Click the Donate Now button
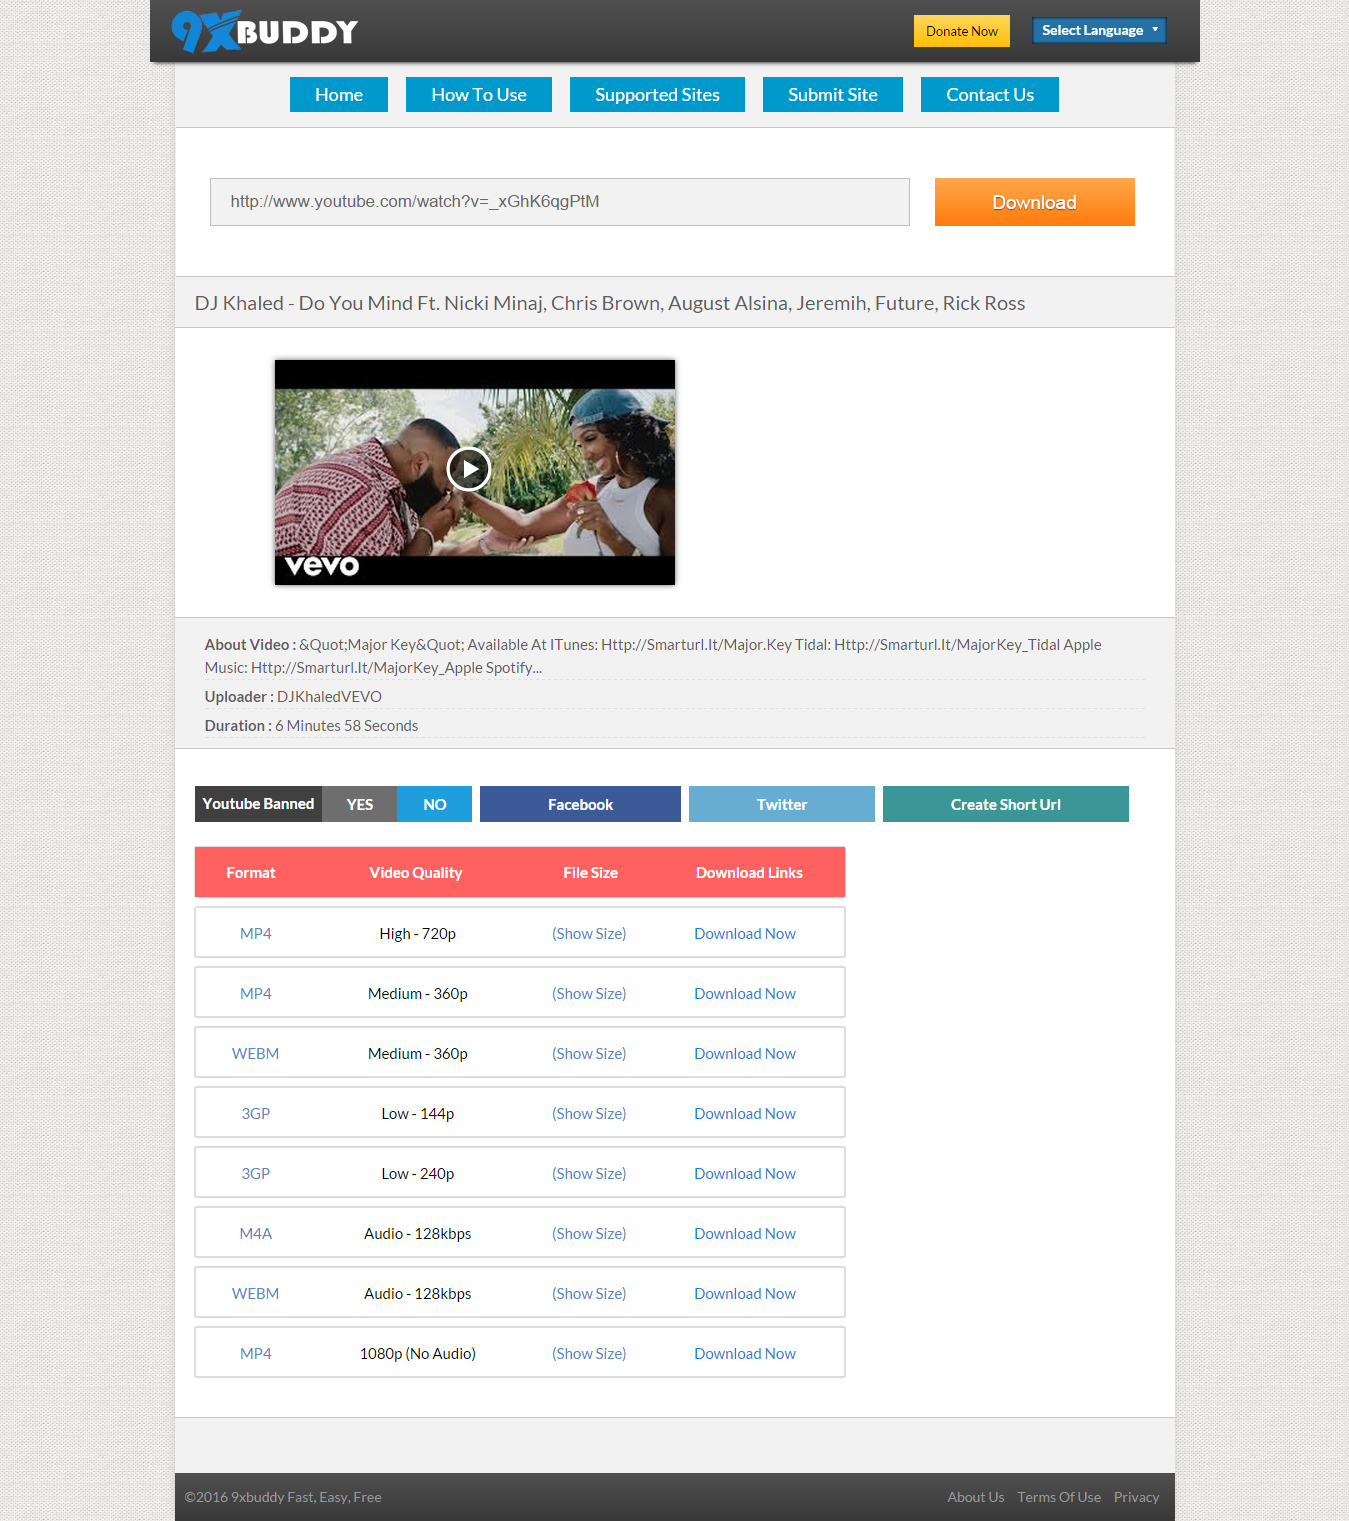This screenshot has width=1349, height=1521. [x=962, y=31]
